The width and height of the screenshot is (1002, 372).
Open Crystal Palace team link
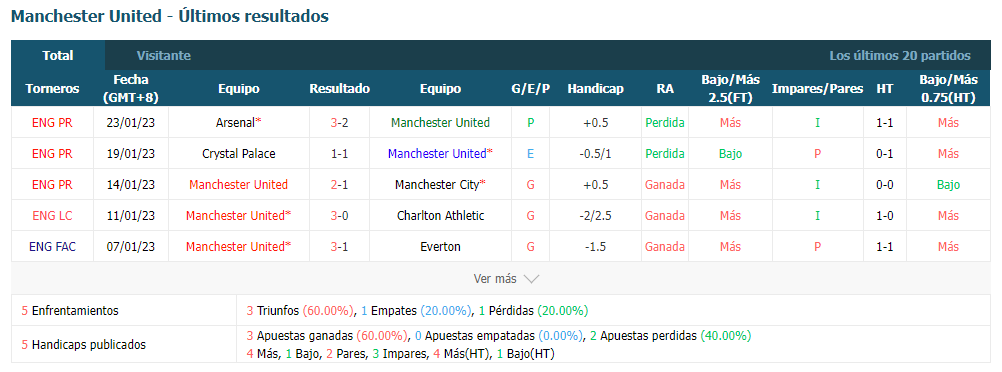(x=239, y=154)
